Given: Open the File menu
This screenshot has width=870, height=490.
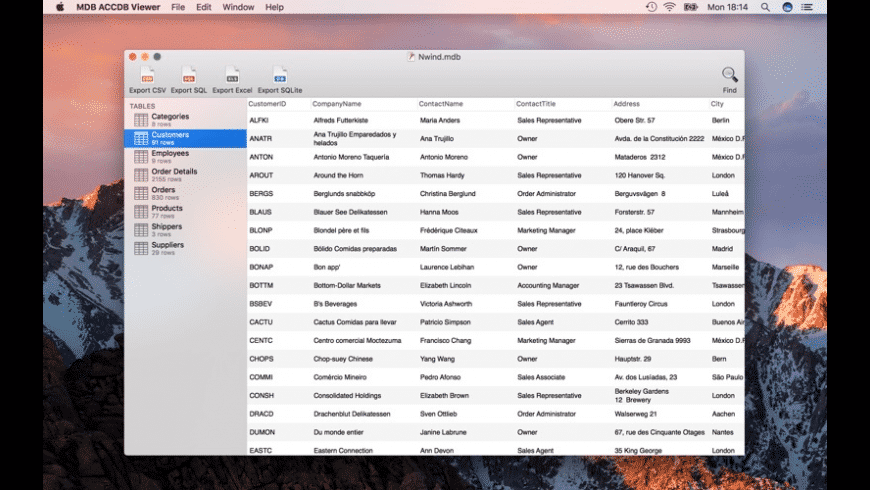Looking at the screenshot, I should (178, 7).
